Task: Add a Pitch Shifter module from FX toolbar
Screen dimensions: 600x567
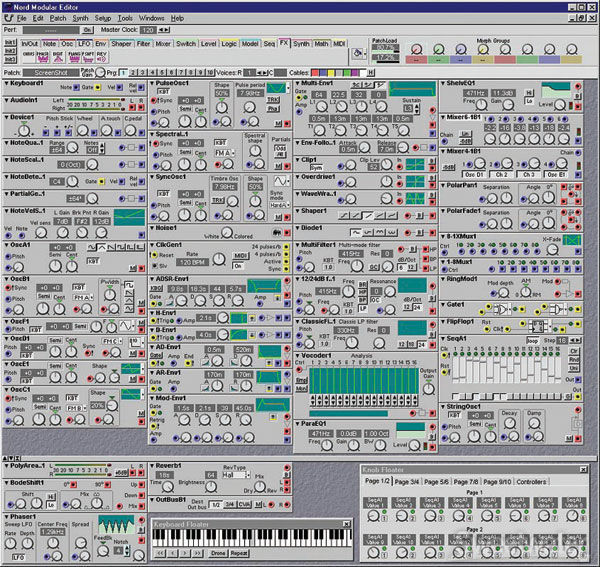Action: [x=88, y=57]
